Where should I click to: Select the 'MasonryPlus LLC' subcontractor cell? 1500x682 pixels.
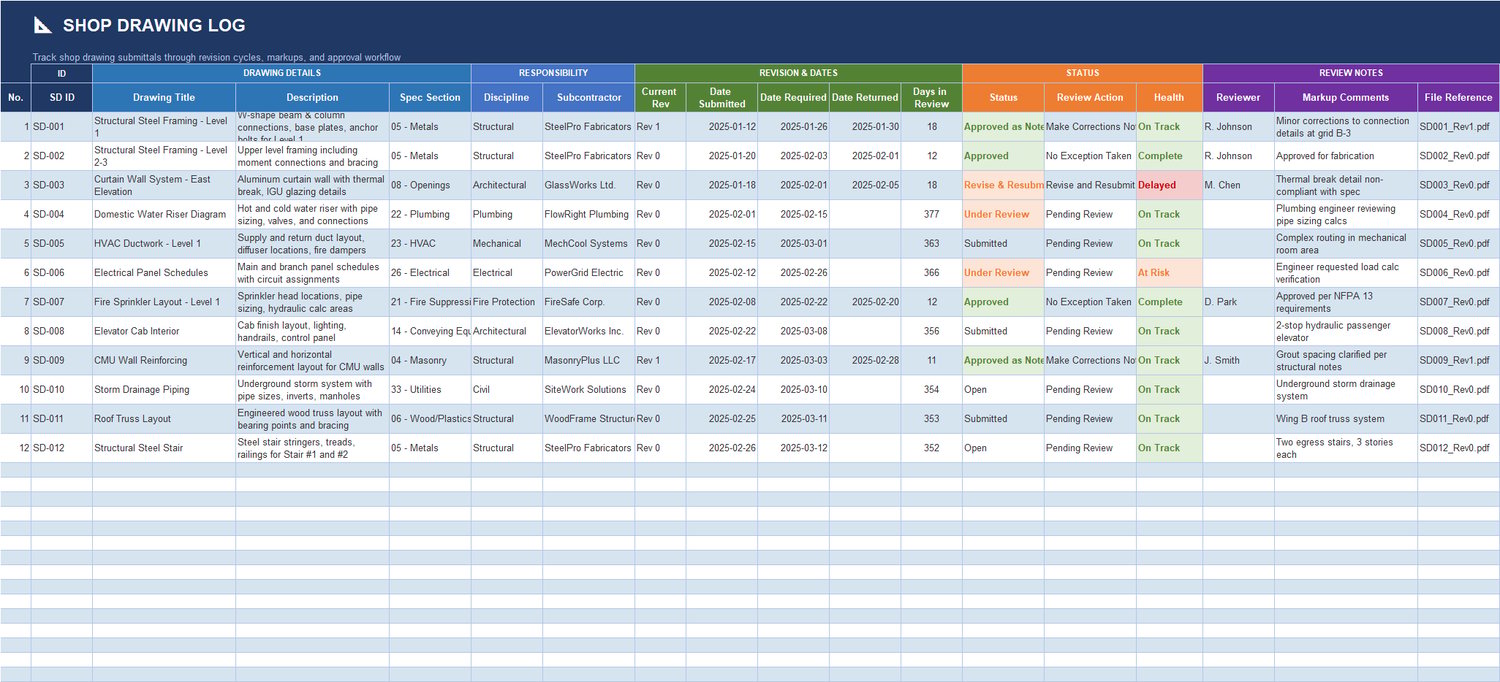coord(589,360)
